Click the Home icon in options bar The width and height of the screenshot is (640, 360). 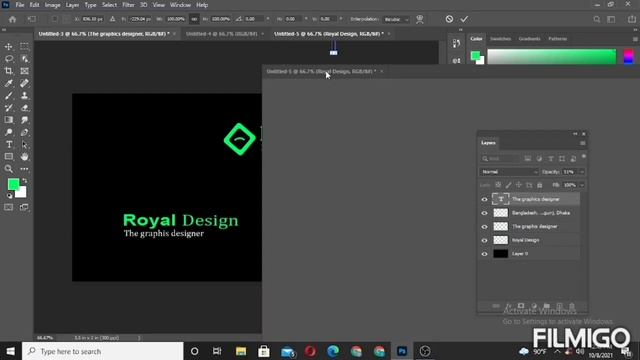(12, 19)
